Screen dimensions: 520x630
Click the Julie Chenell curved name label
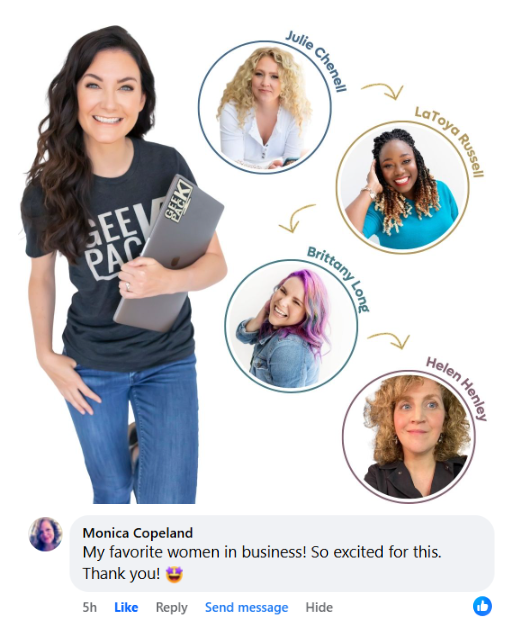tap(316, 61)
